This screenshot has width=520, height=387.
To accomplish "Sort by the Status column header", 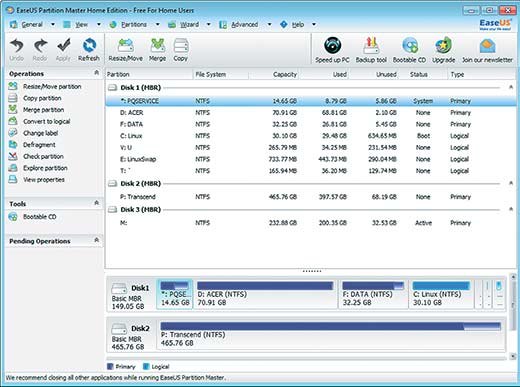I will click(x=423, y=74).
